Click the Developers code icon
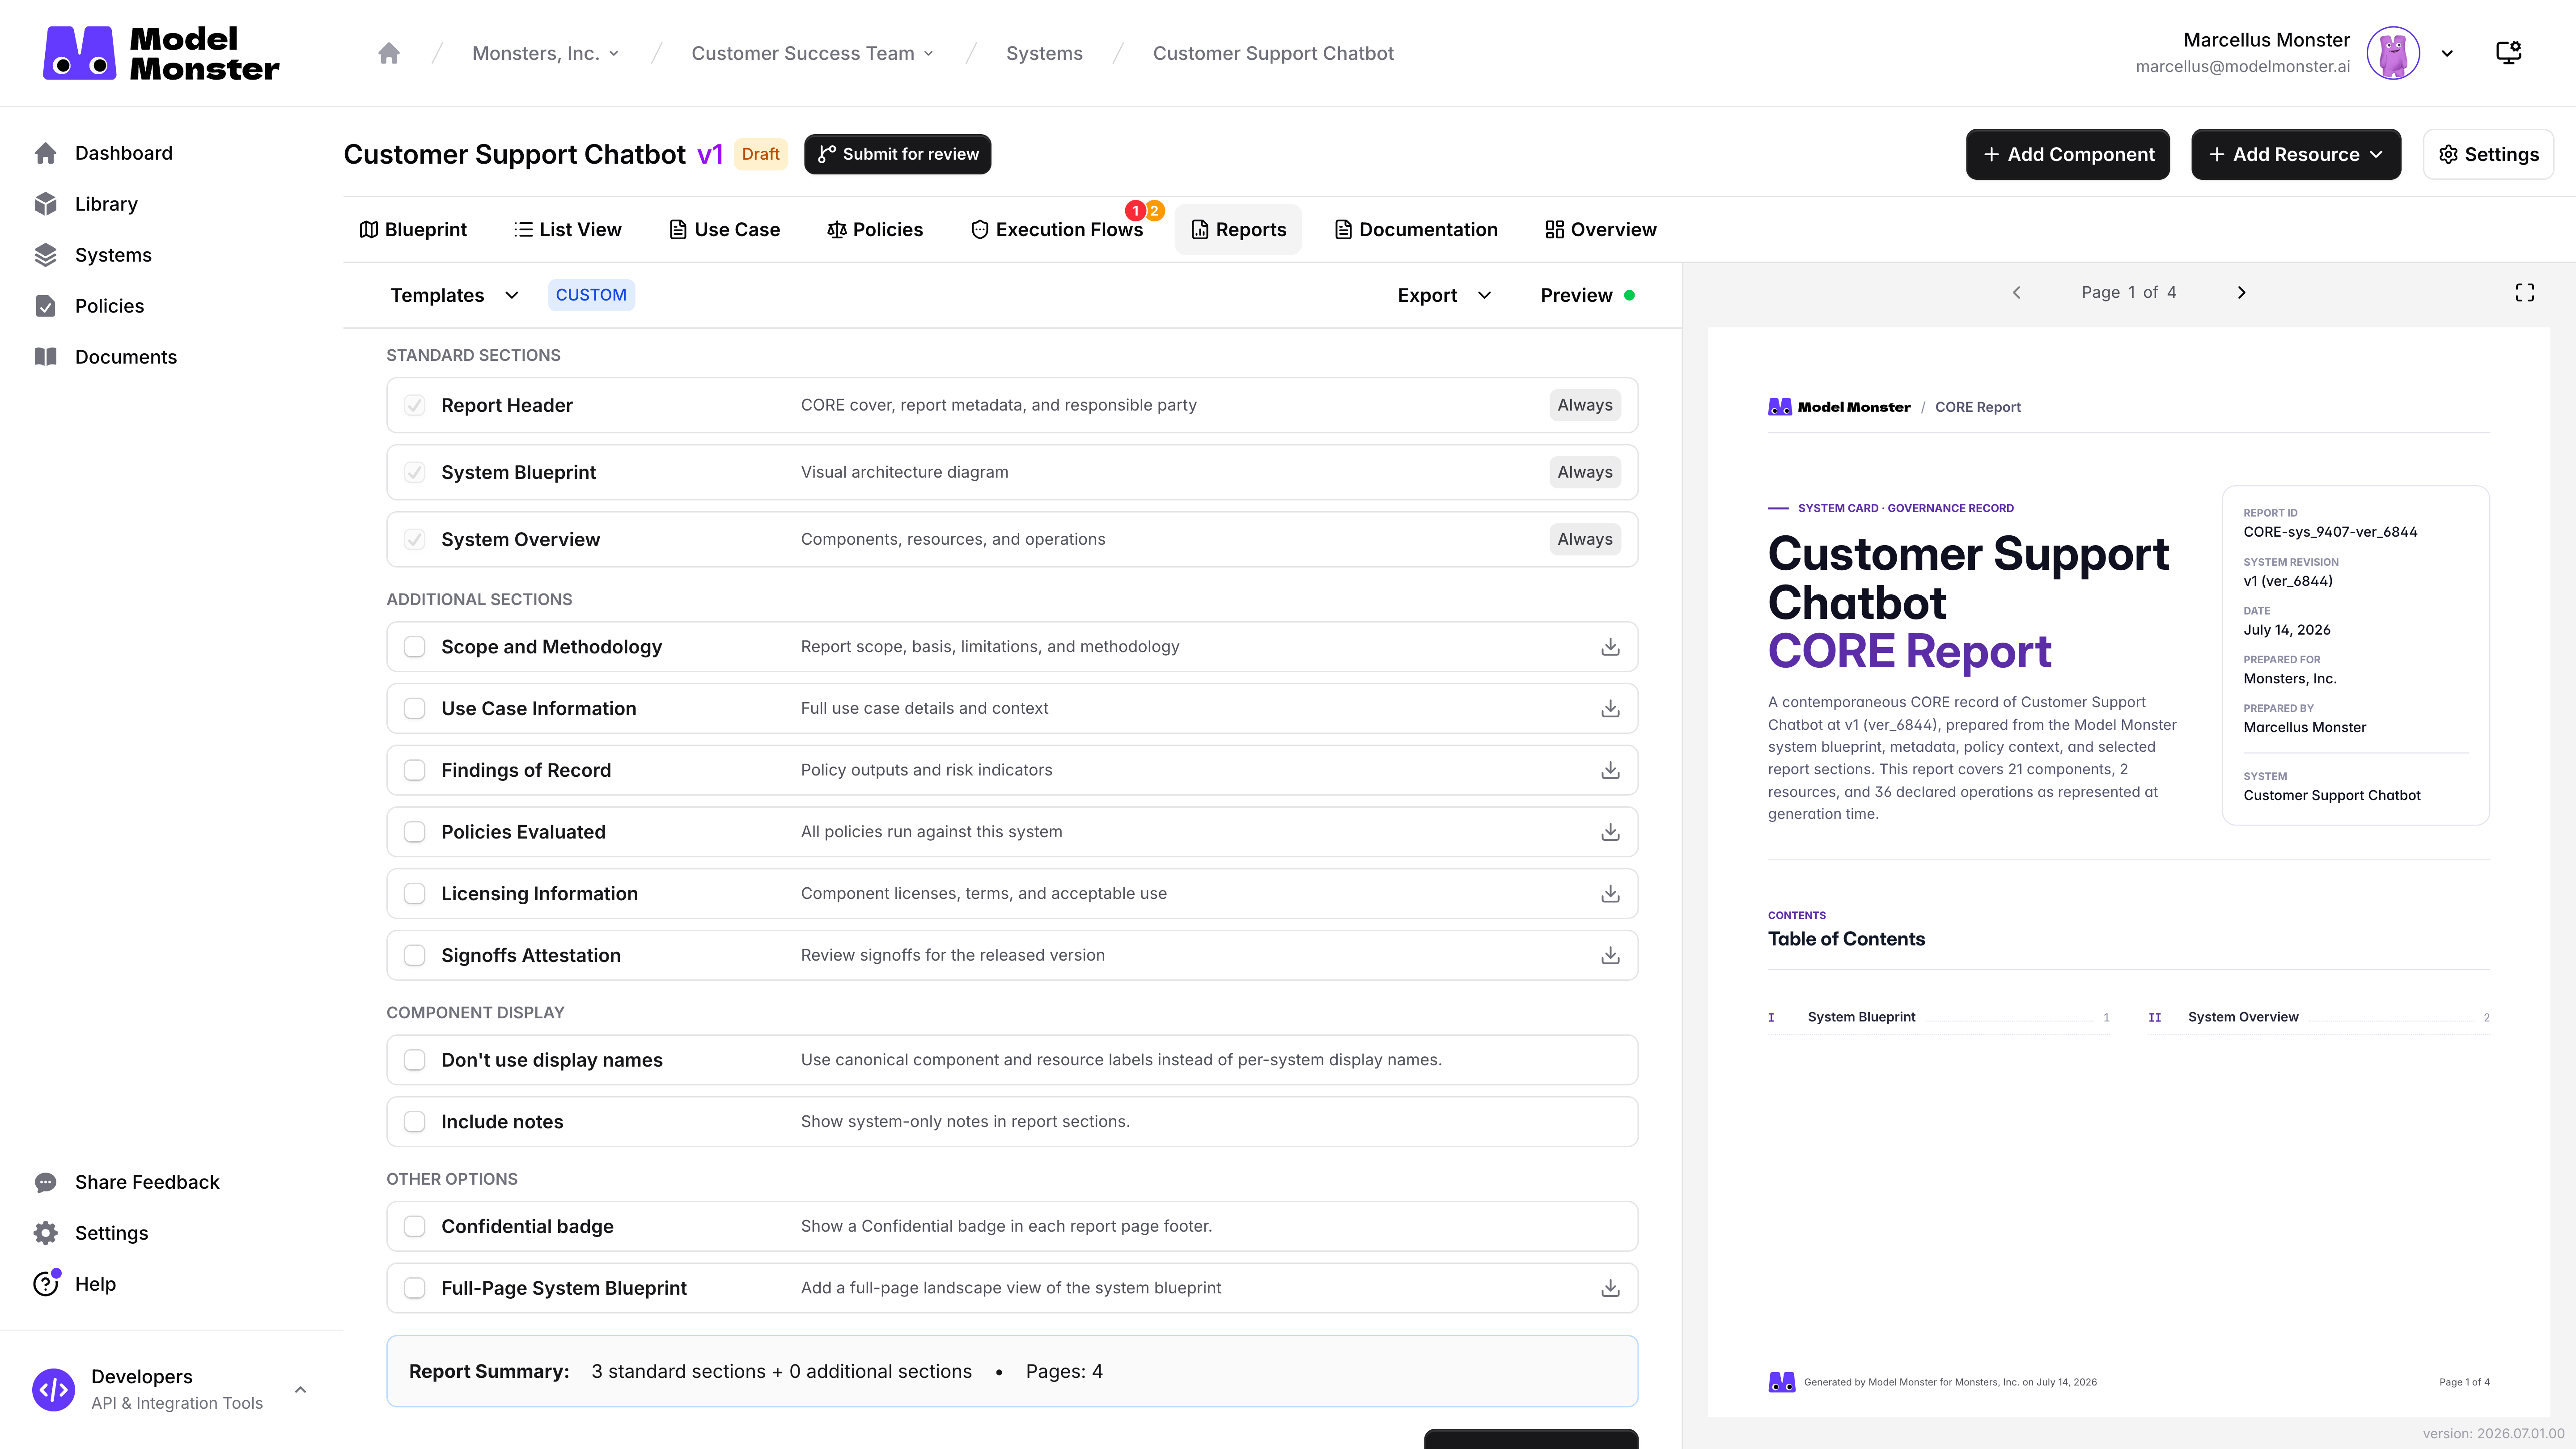This screenshot has width=2576, height=1449. [x=54, y=1390]
